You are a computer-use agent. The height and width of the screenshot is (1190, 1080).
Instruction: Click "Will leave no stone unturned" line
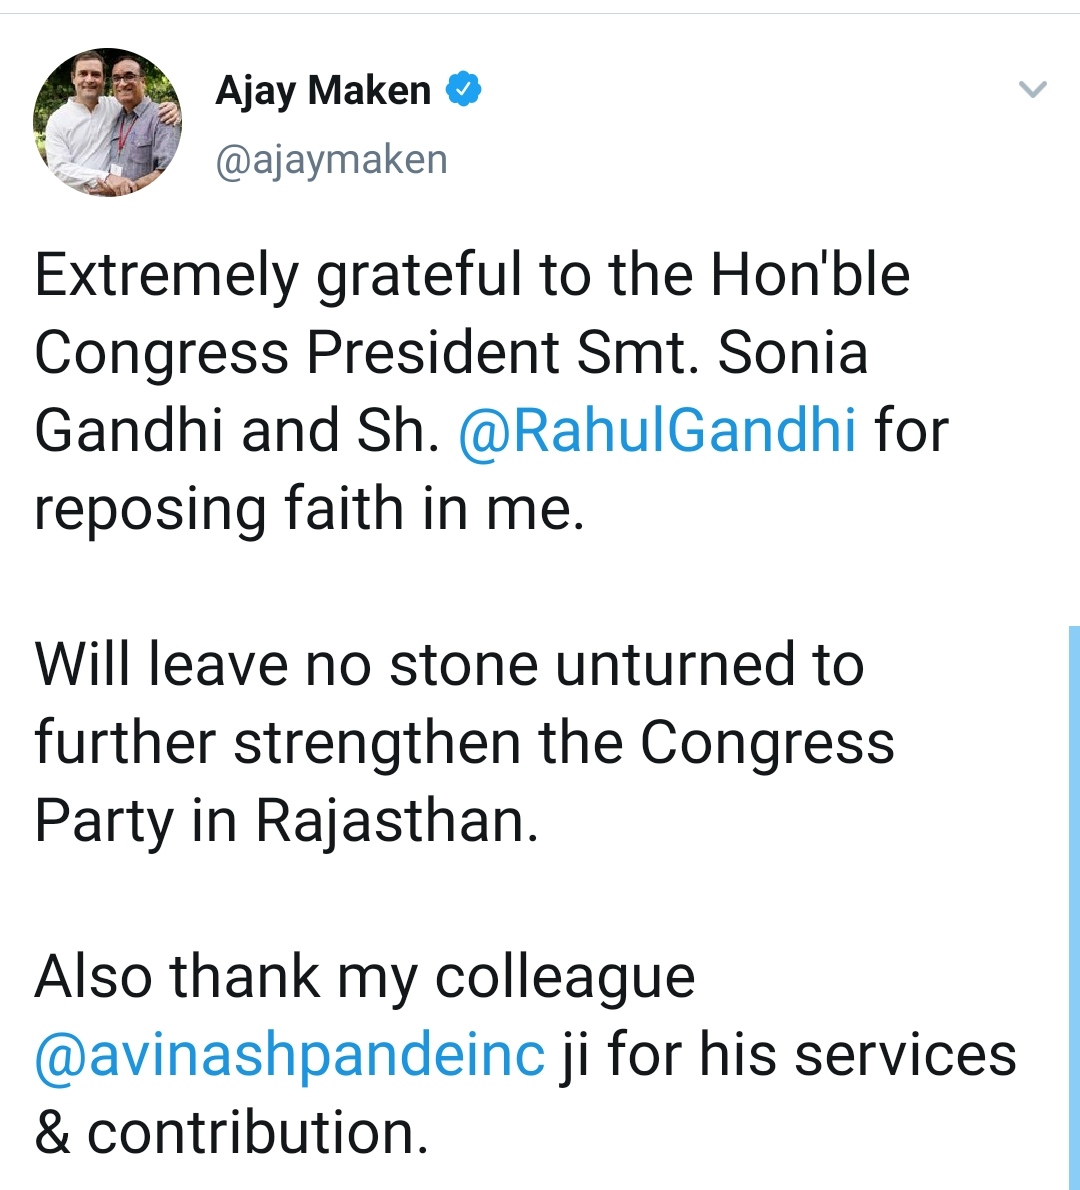449,665
